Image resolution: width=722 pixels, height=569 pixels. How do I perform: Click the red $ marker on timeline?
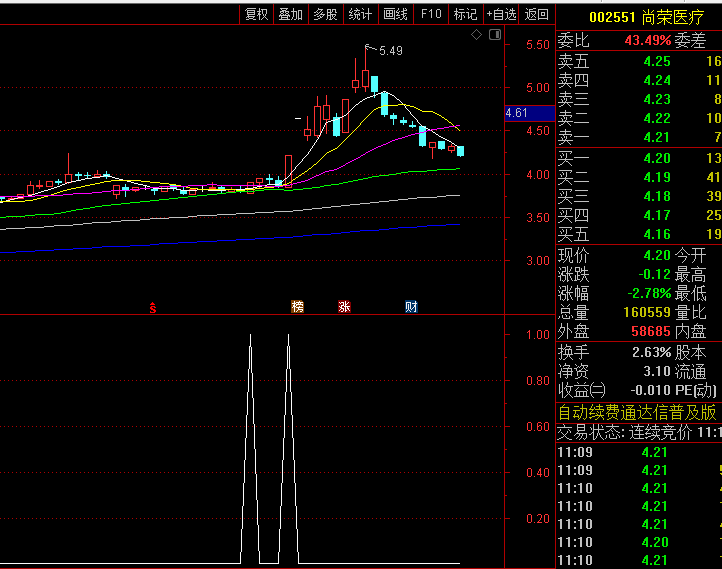click(153, 306)
